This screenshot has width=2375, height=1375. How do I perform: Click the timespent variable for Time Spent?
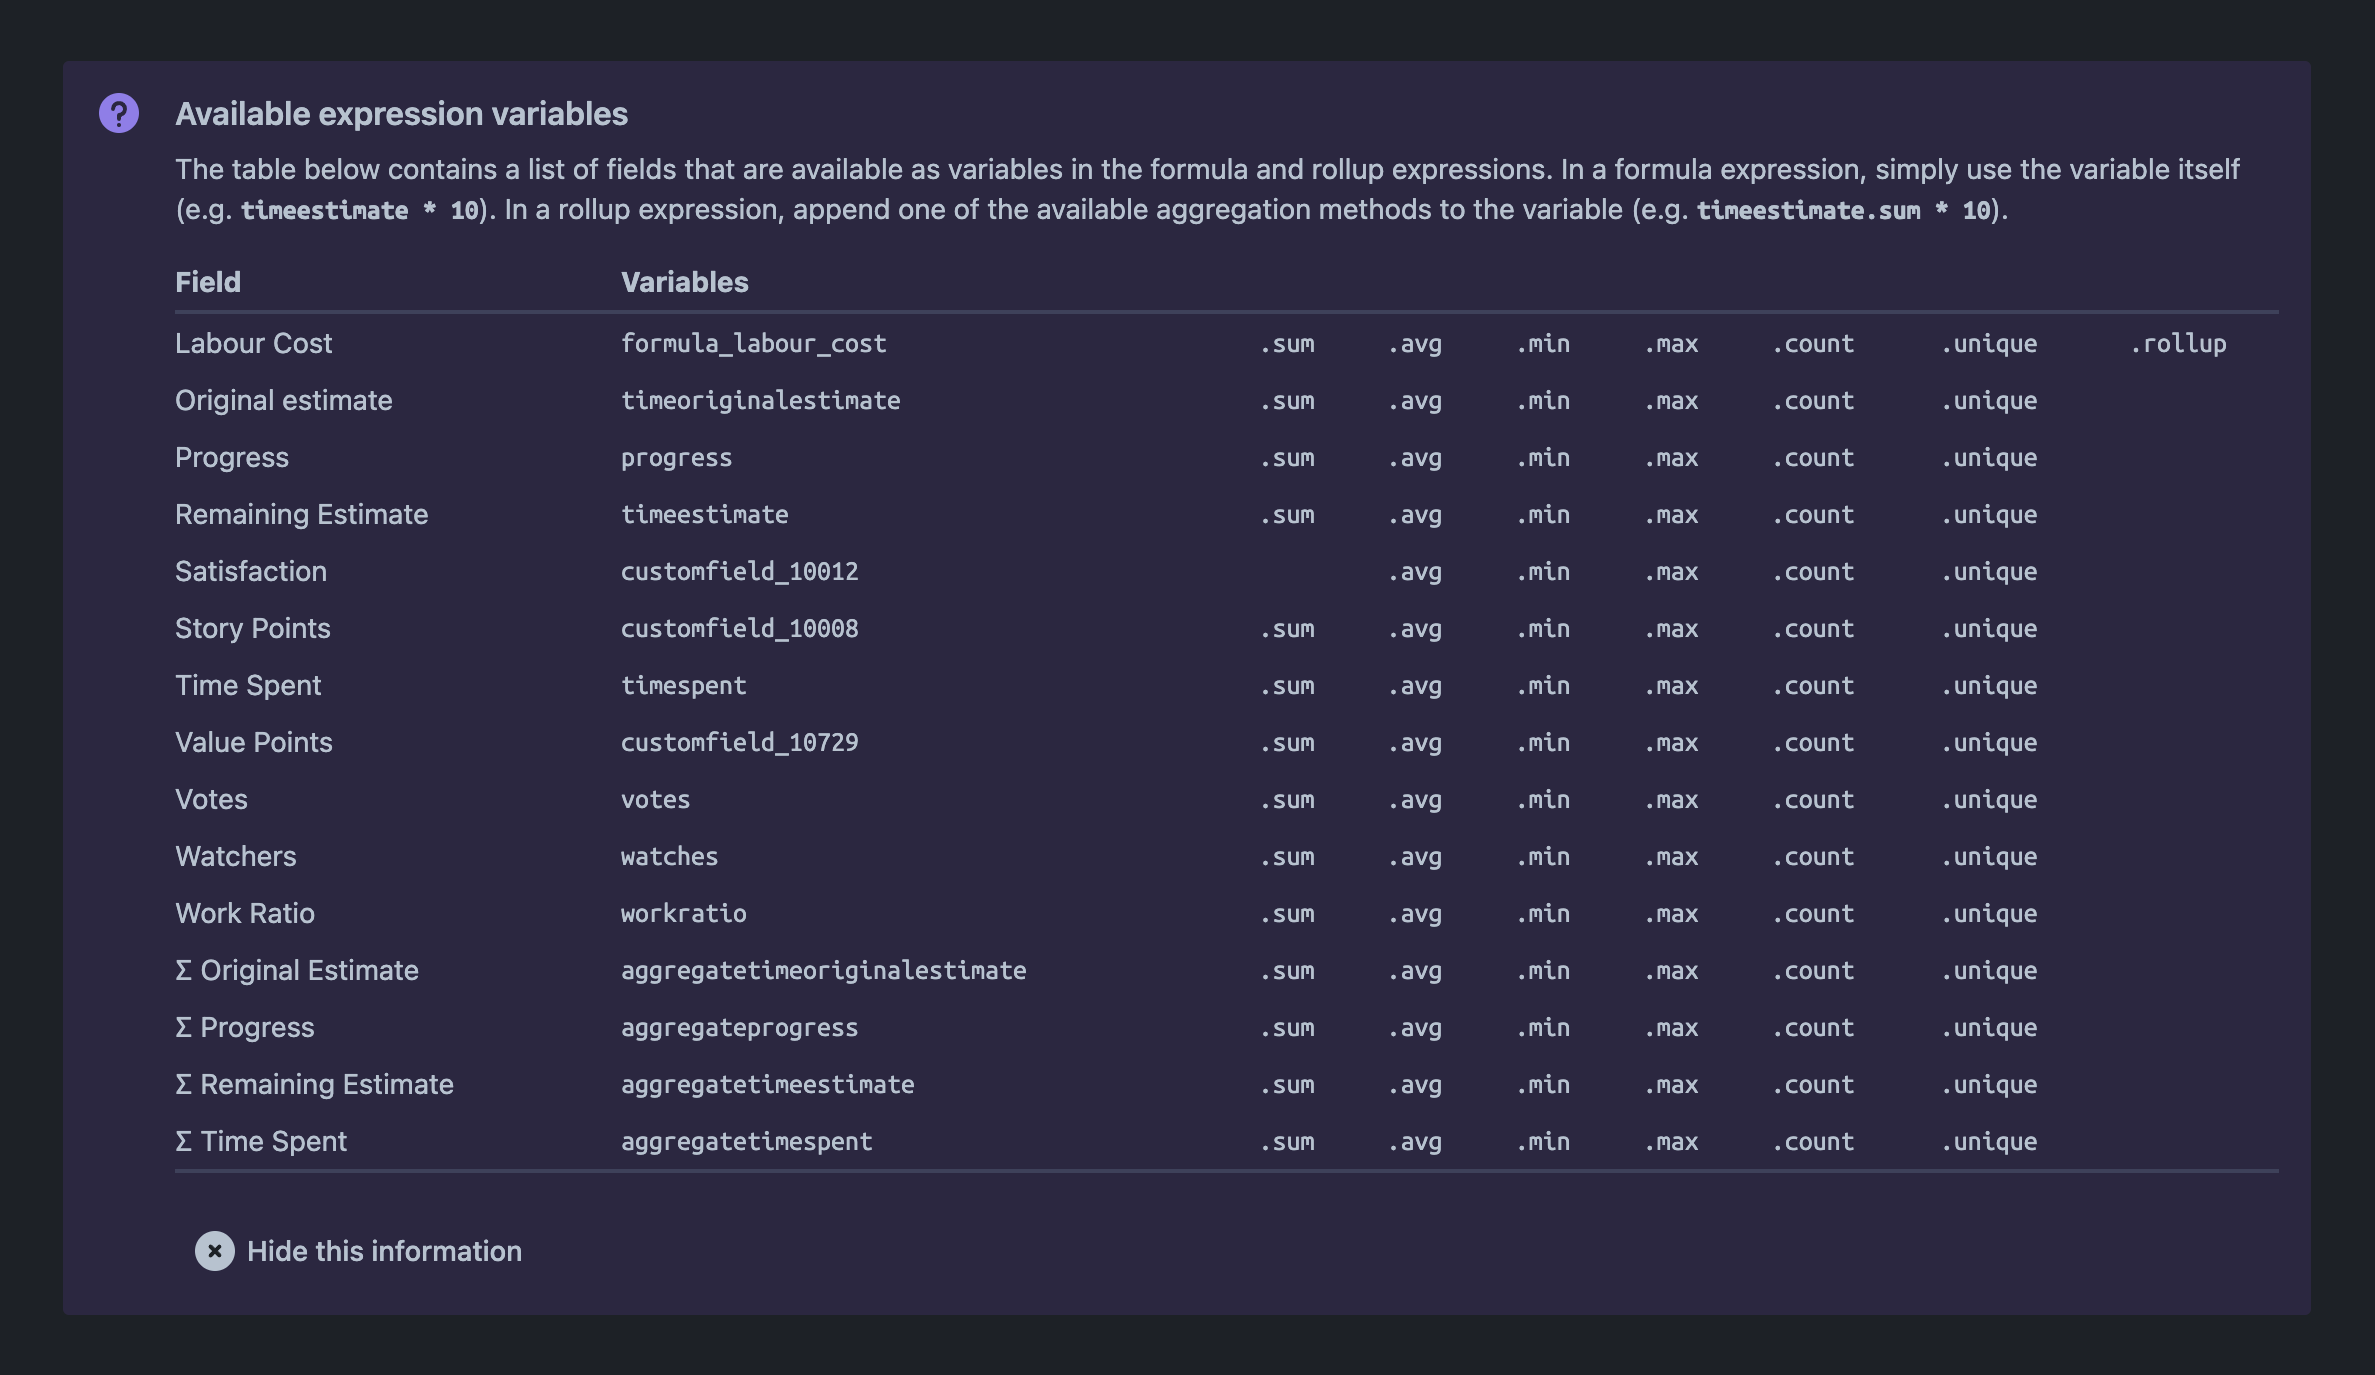click(683, 685)
